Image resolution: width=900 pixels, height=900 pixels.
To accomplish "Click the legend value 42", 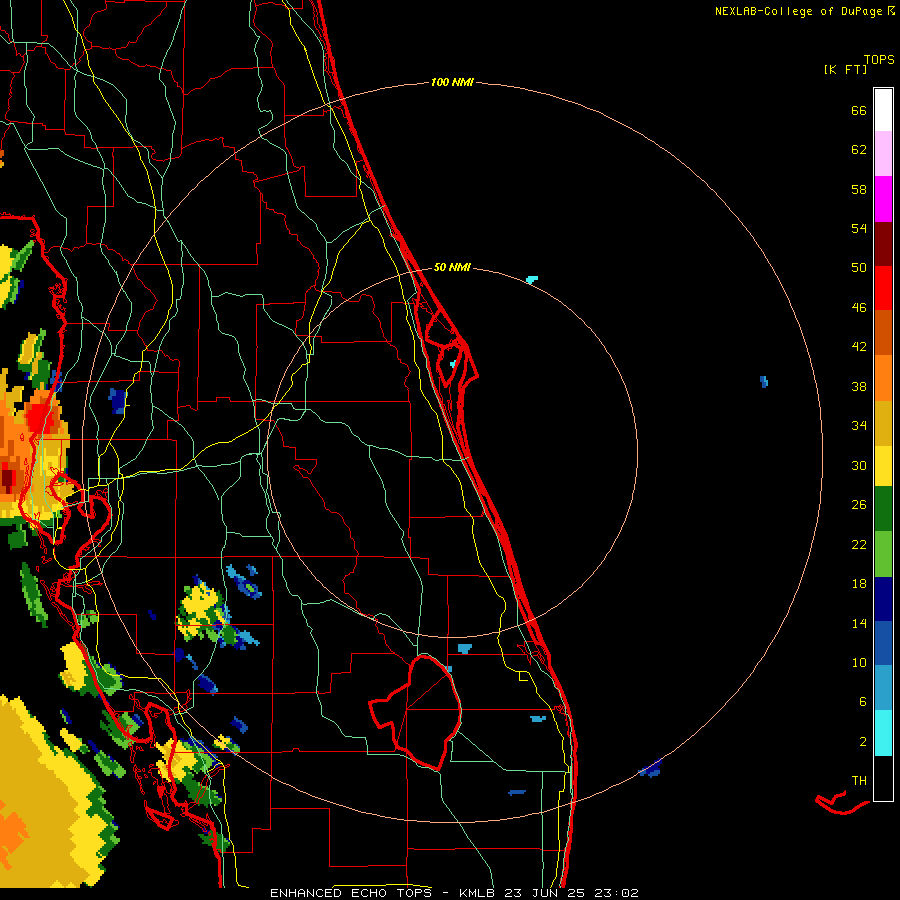I will (859, 347).
